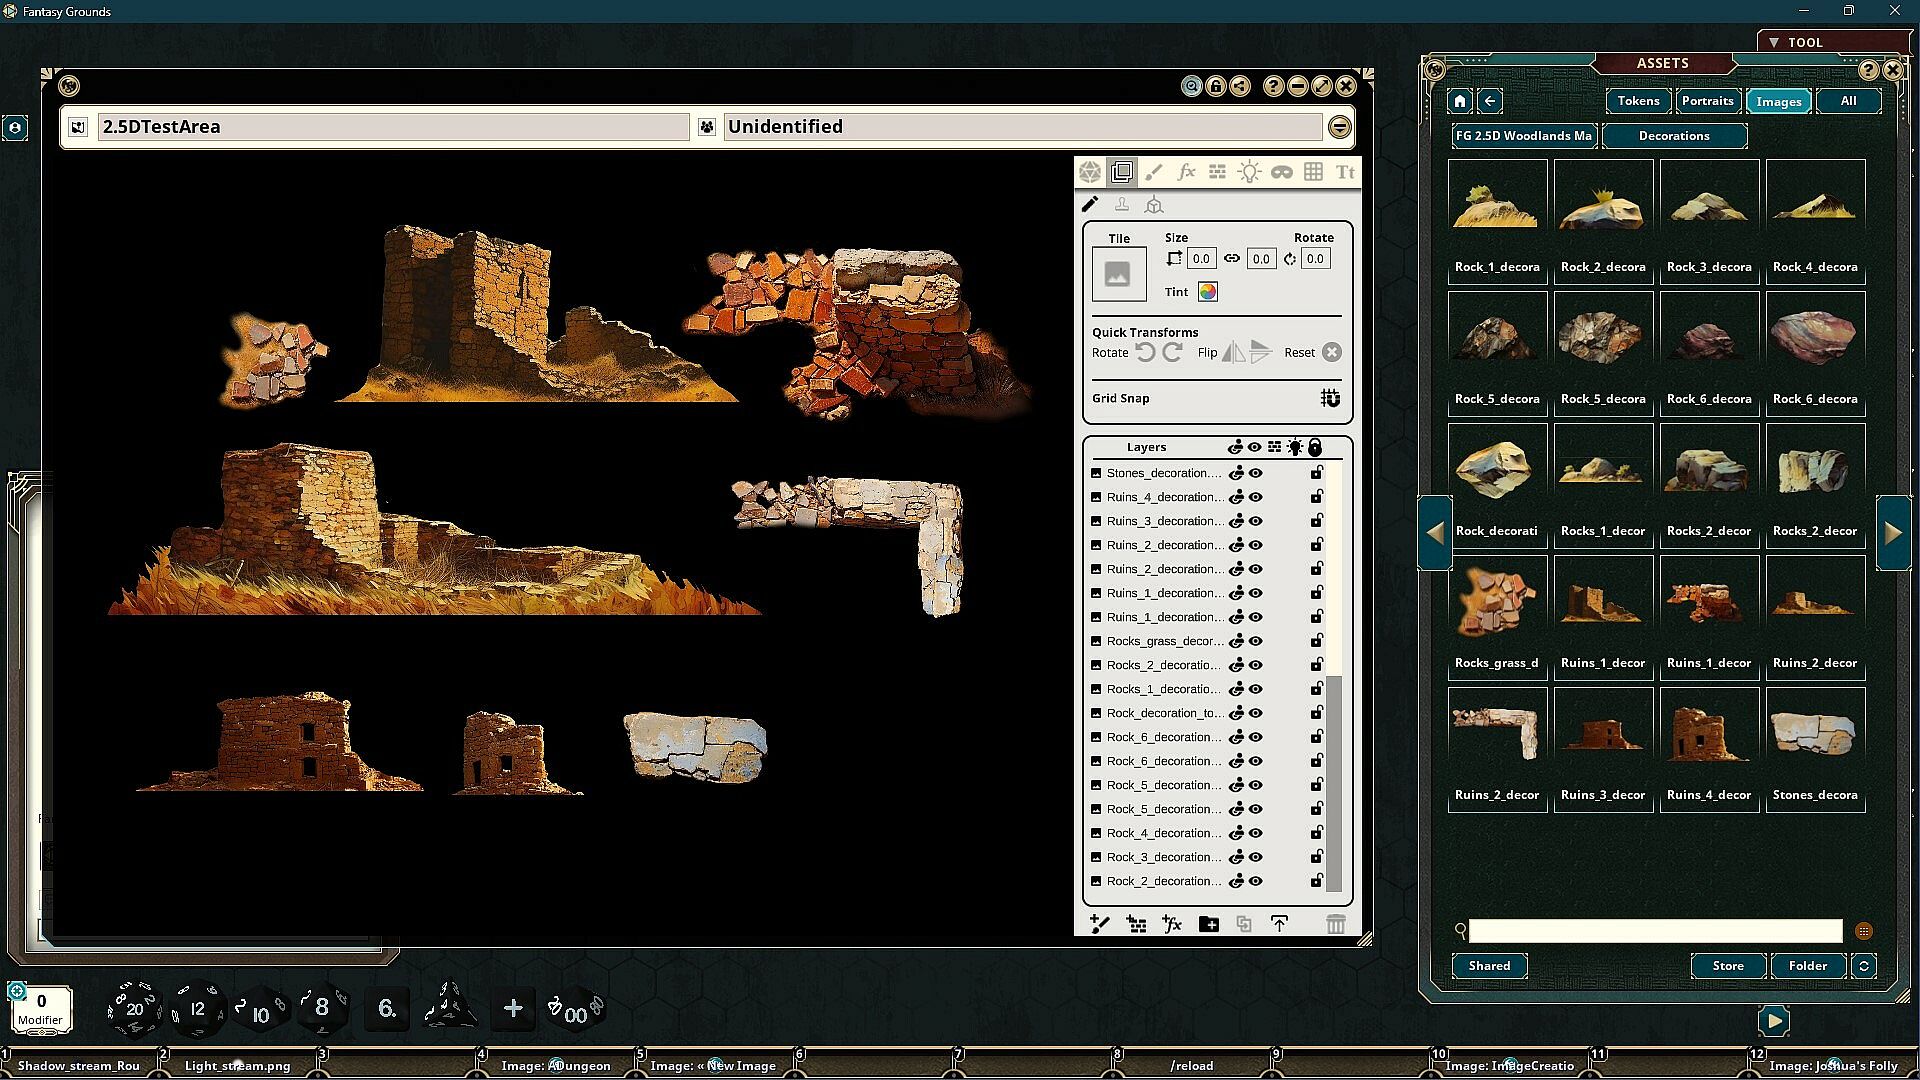Toggle visibility of Rocks_grass_decor layer

pos(1256,641)
